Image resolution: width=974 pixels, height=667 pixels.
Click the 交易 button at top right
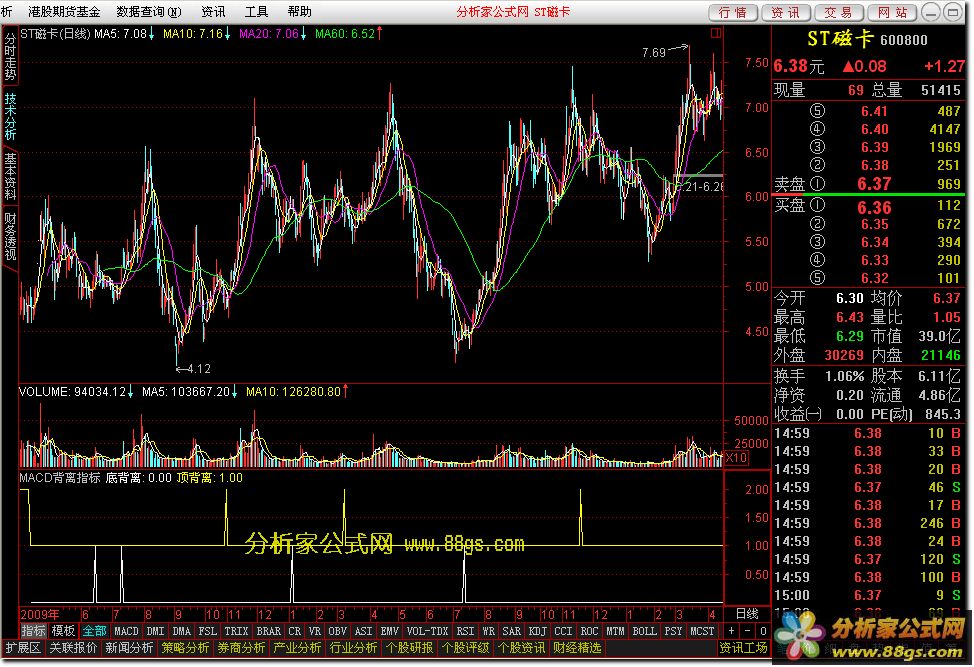tap(839, 12)
